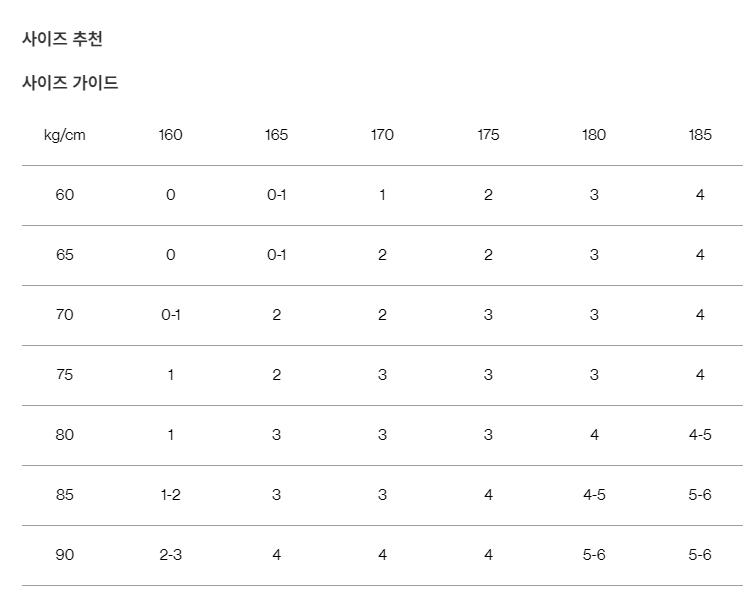Screen dimensions: 749x596
Task: Click the 160 cm column header
Action: tap(171, 135)
